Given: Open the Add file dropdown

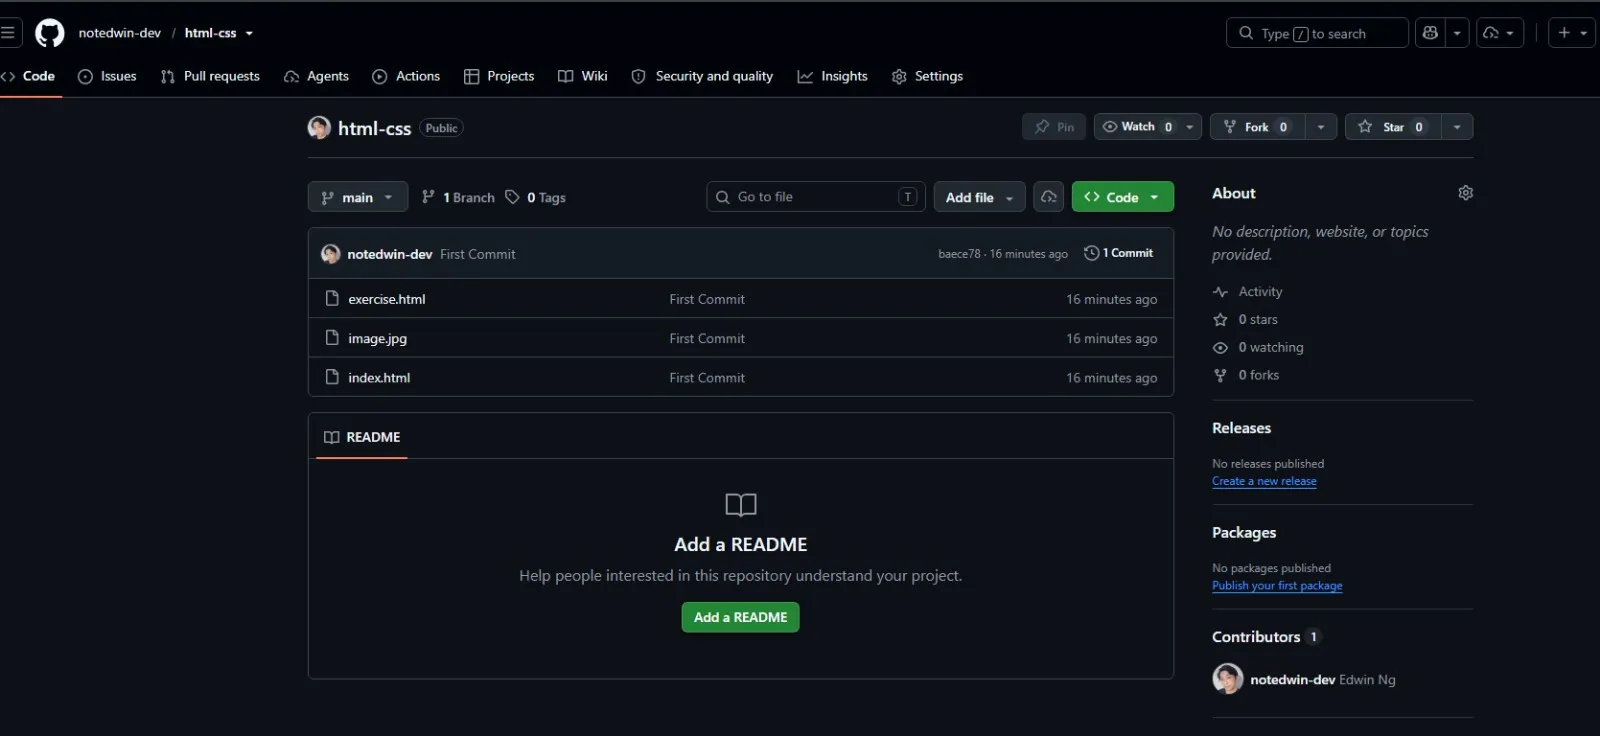Looking at the screenshot, I should [980, 197].
